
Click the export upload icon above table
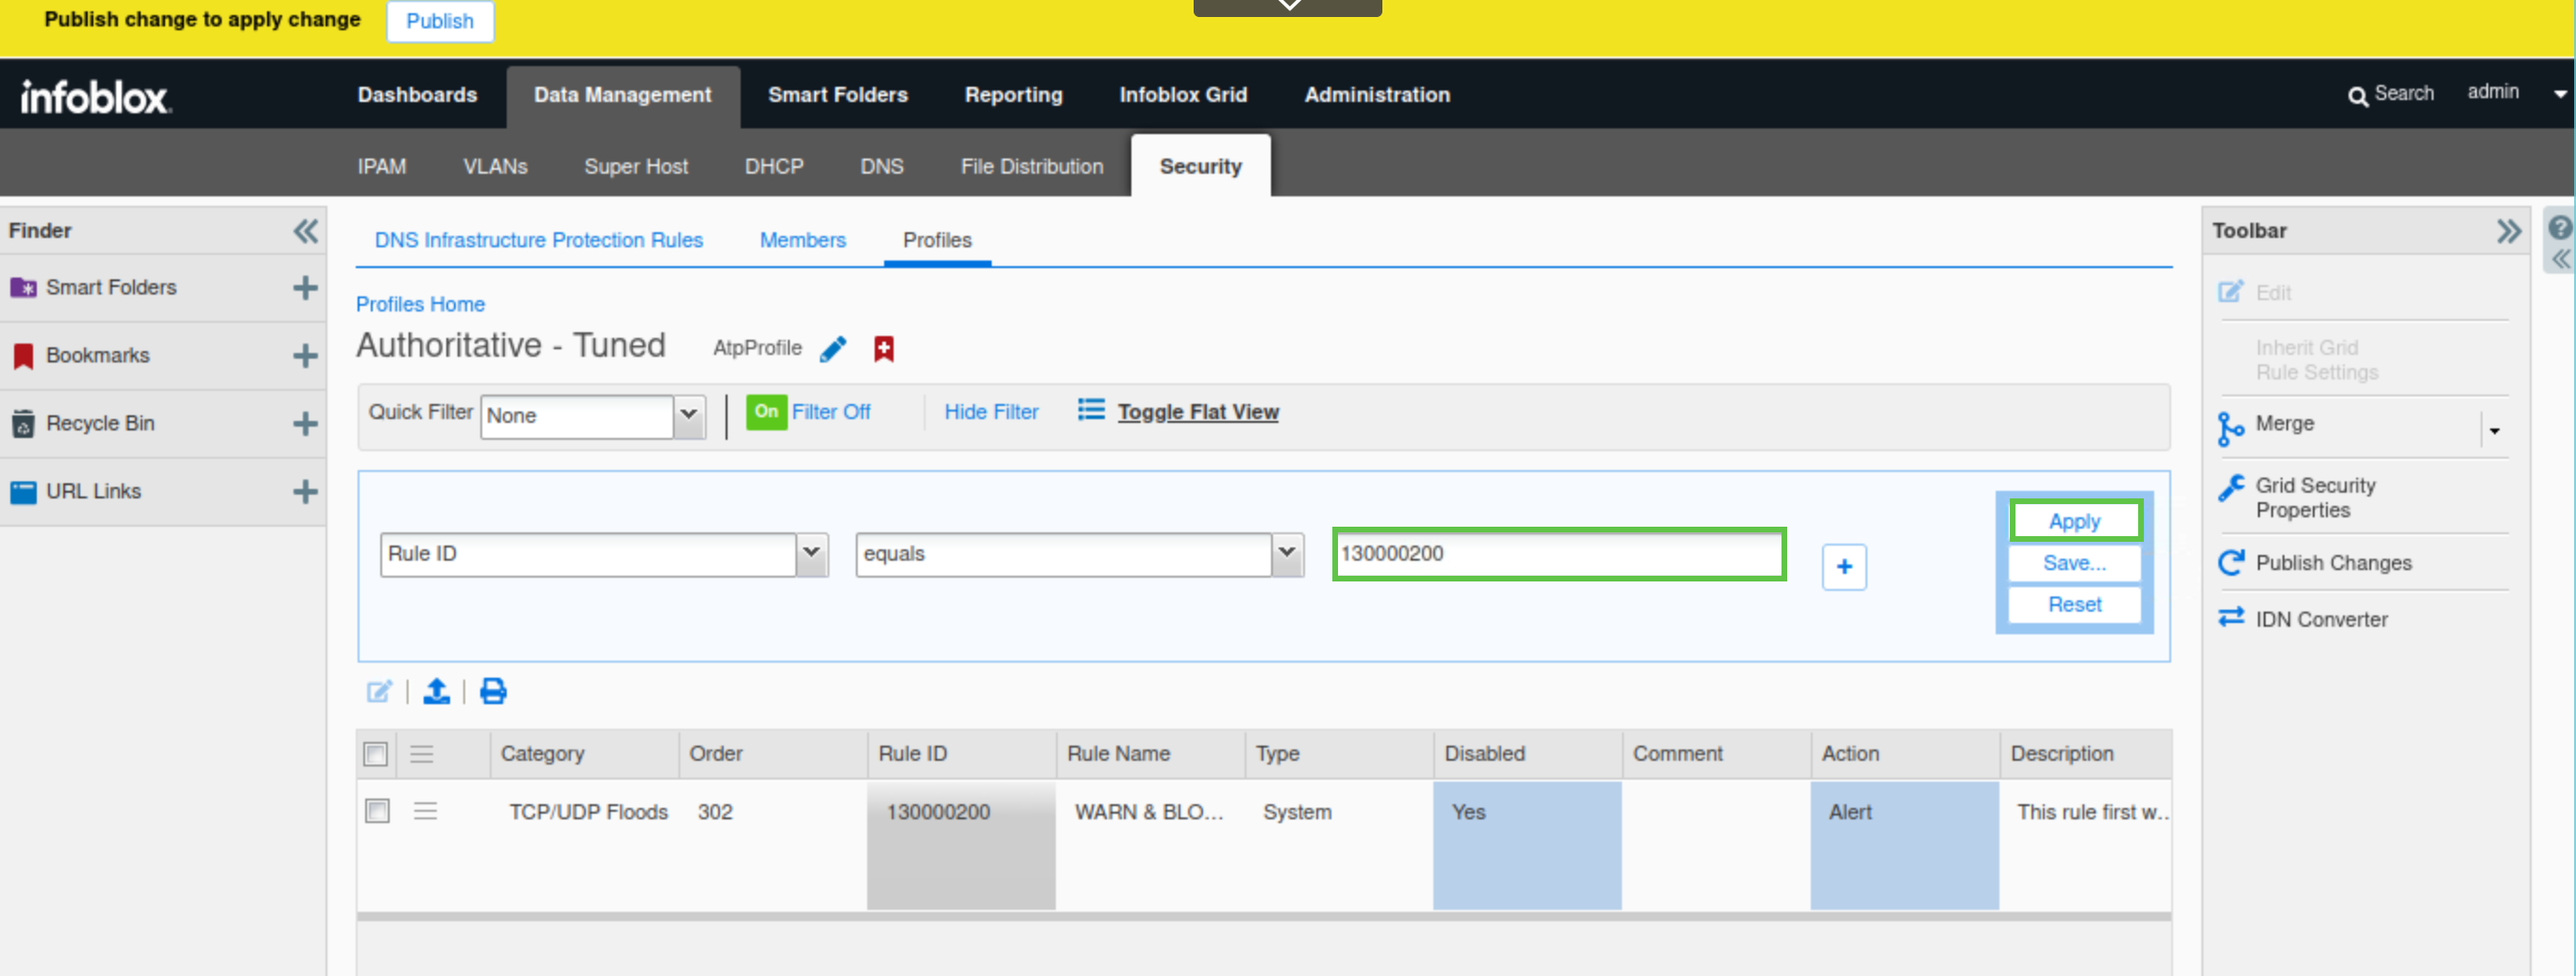(x=436, y=691)
